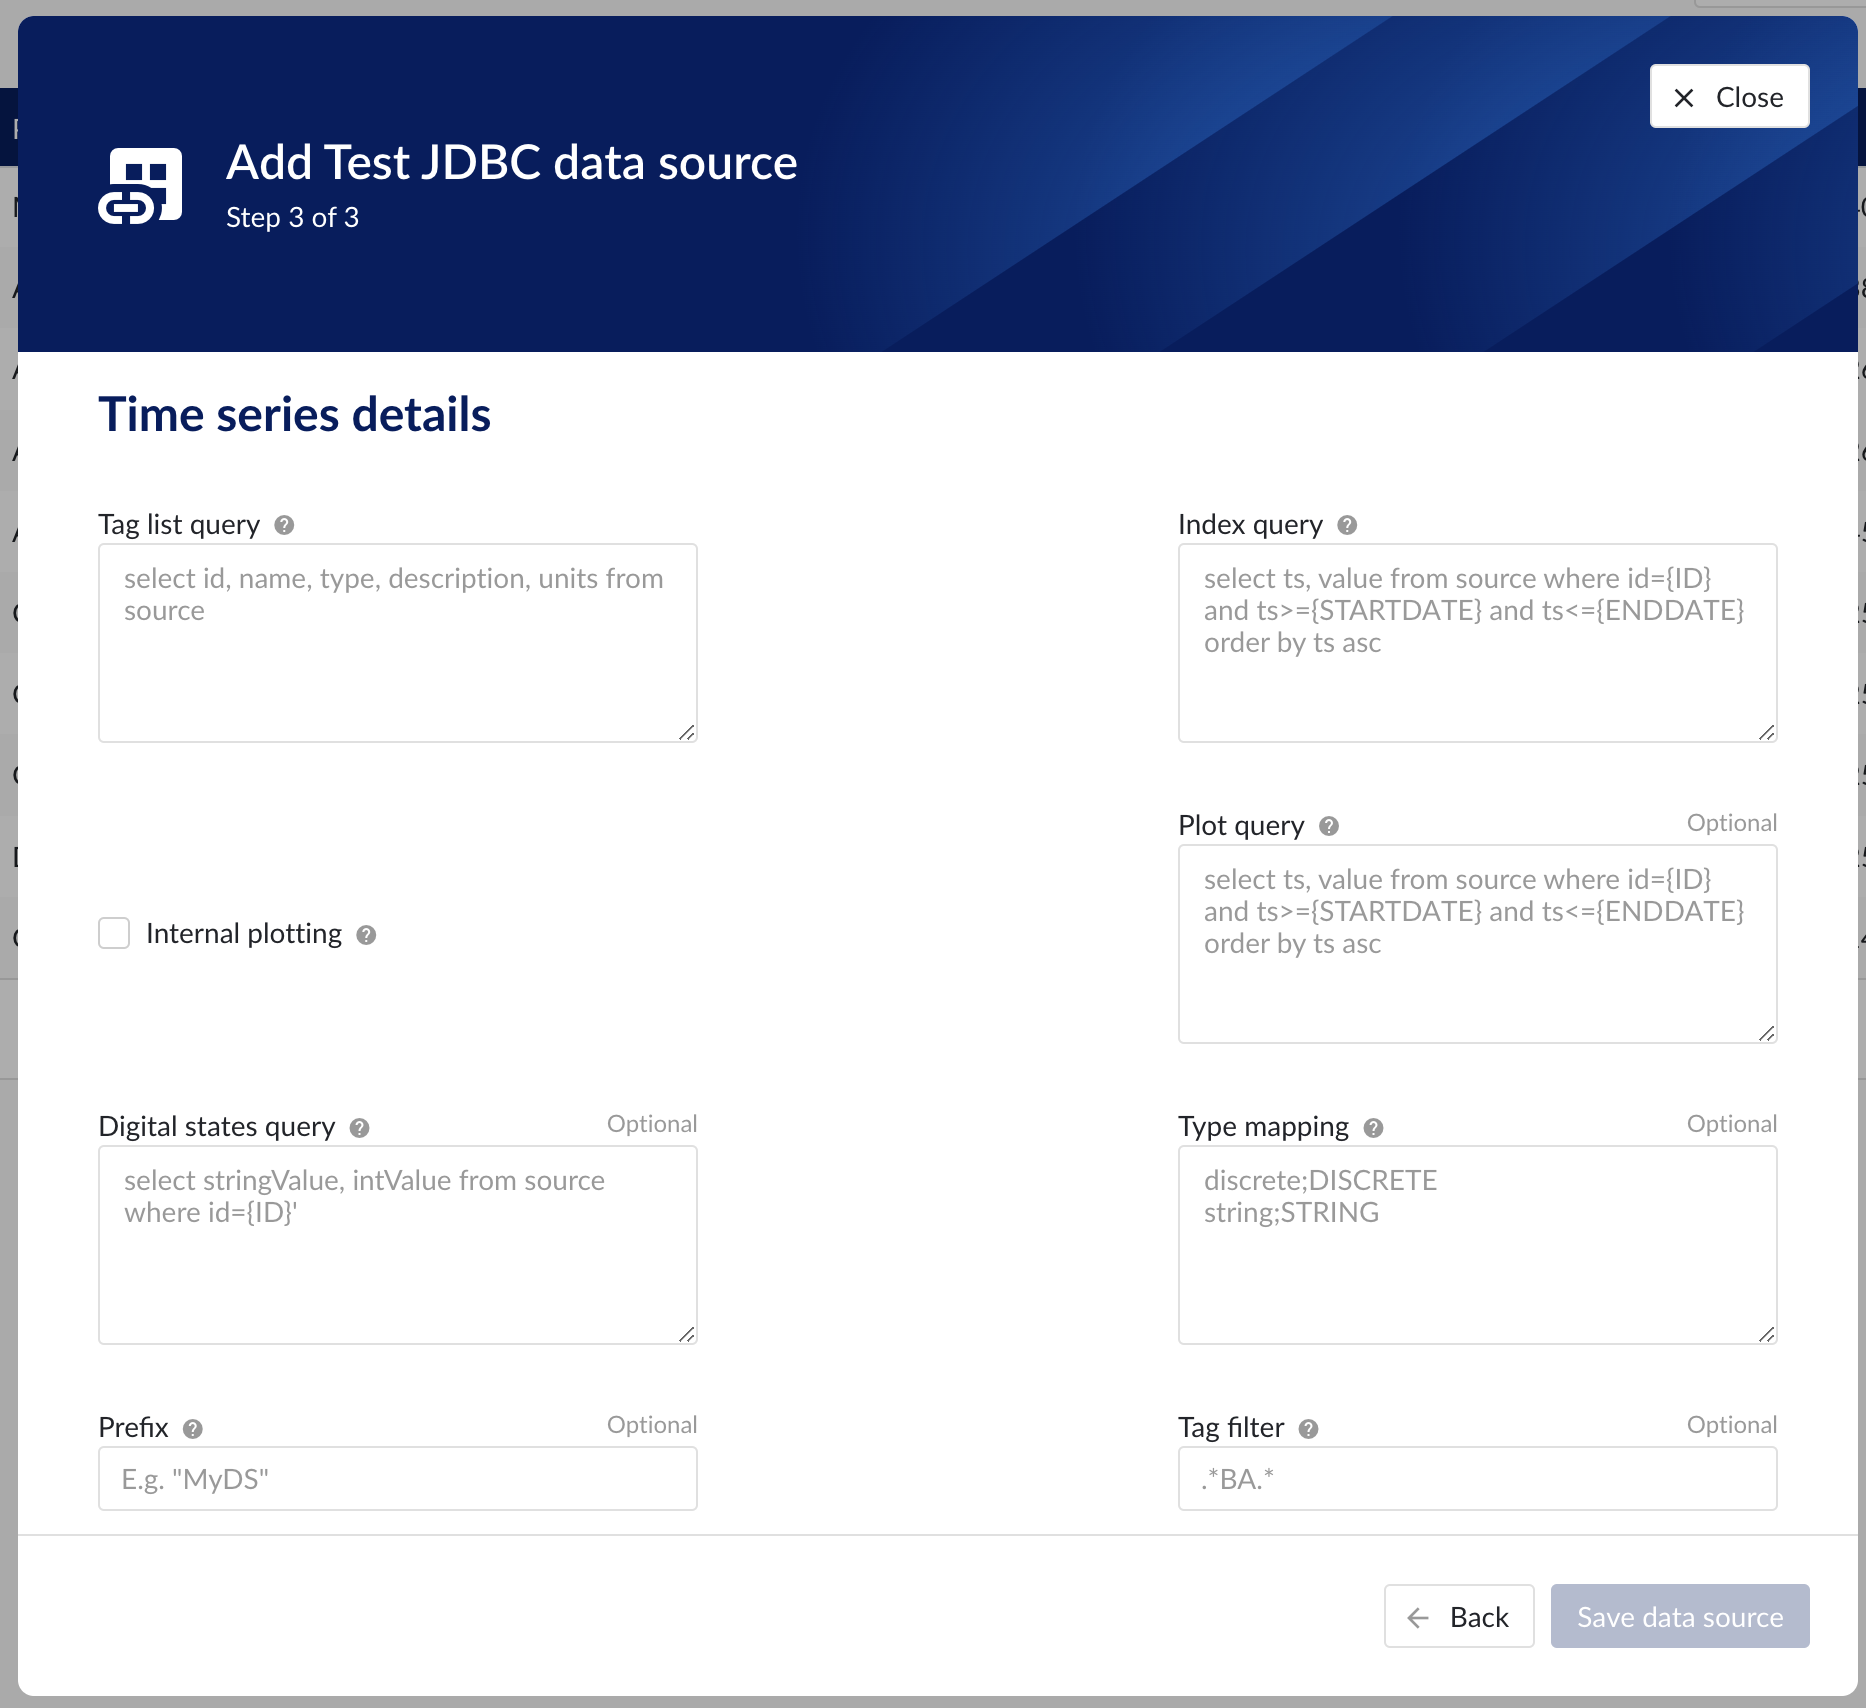The image size is (1866, 1708).
Task: Close the Add Test JDBC dialog
Action: 1729,96
